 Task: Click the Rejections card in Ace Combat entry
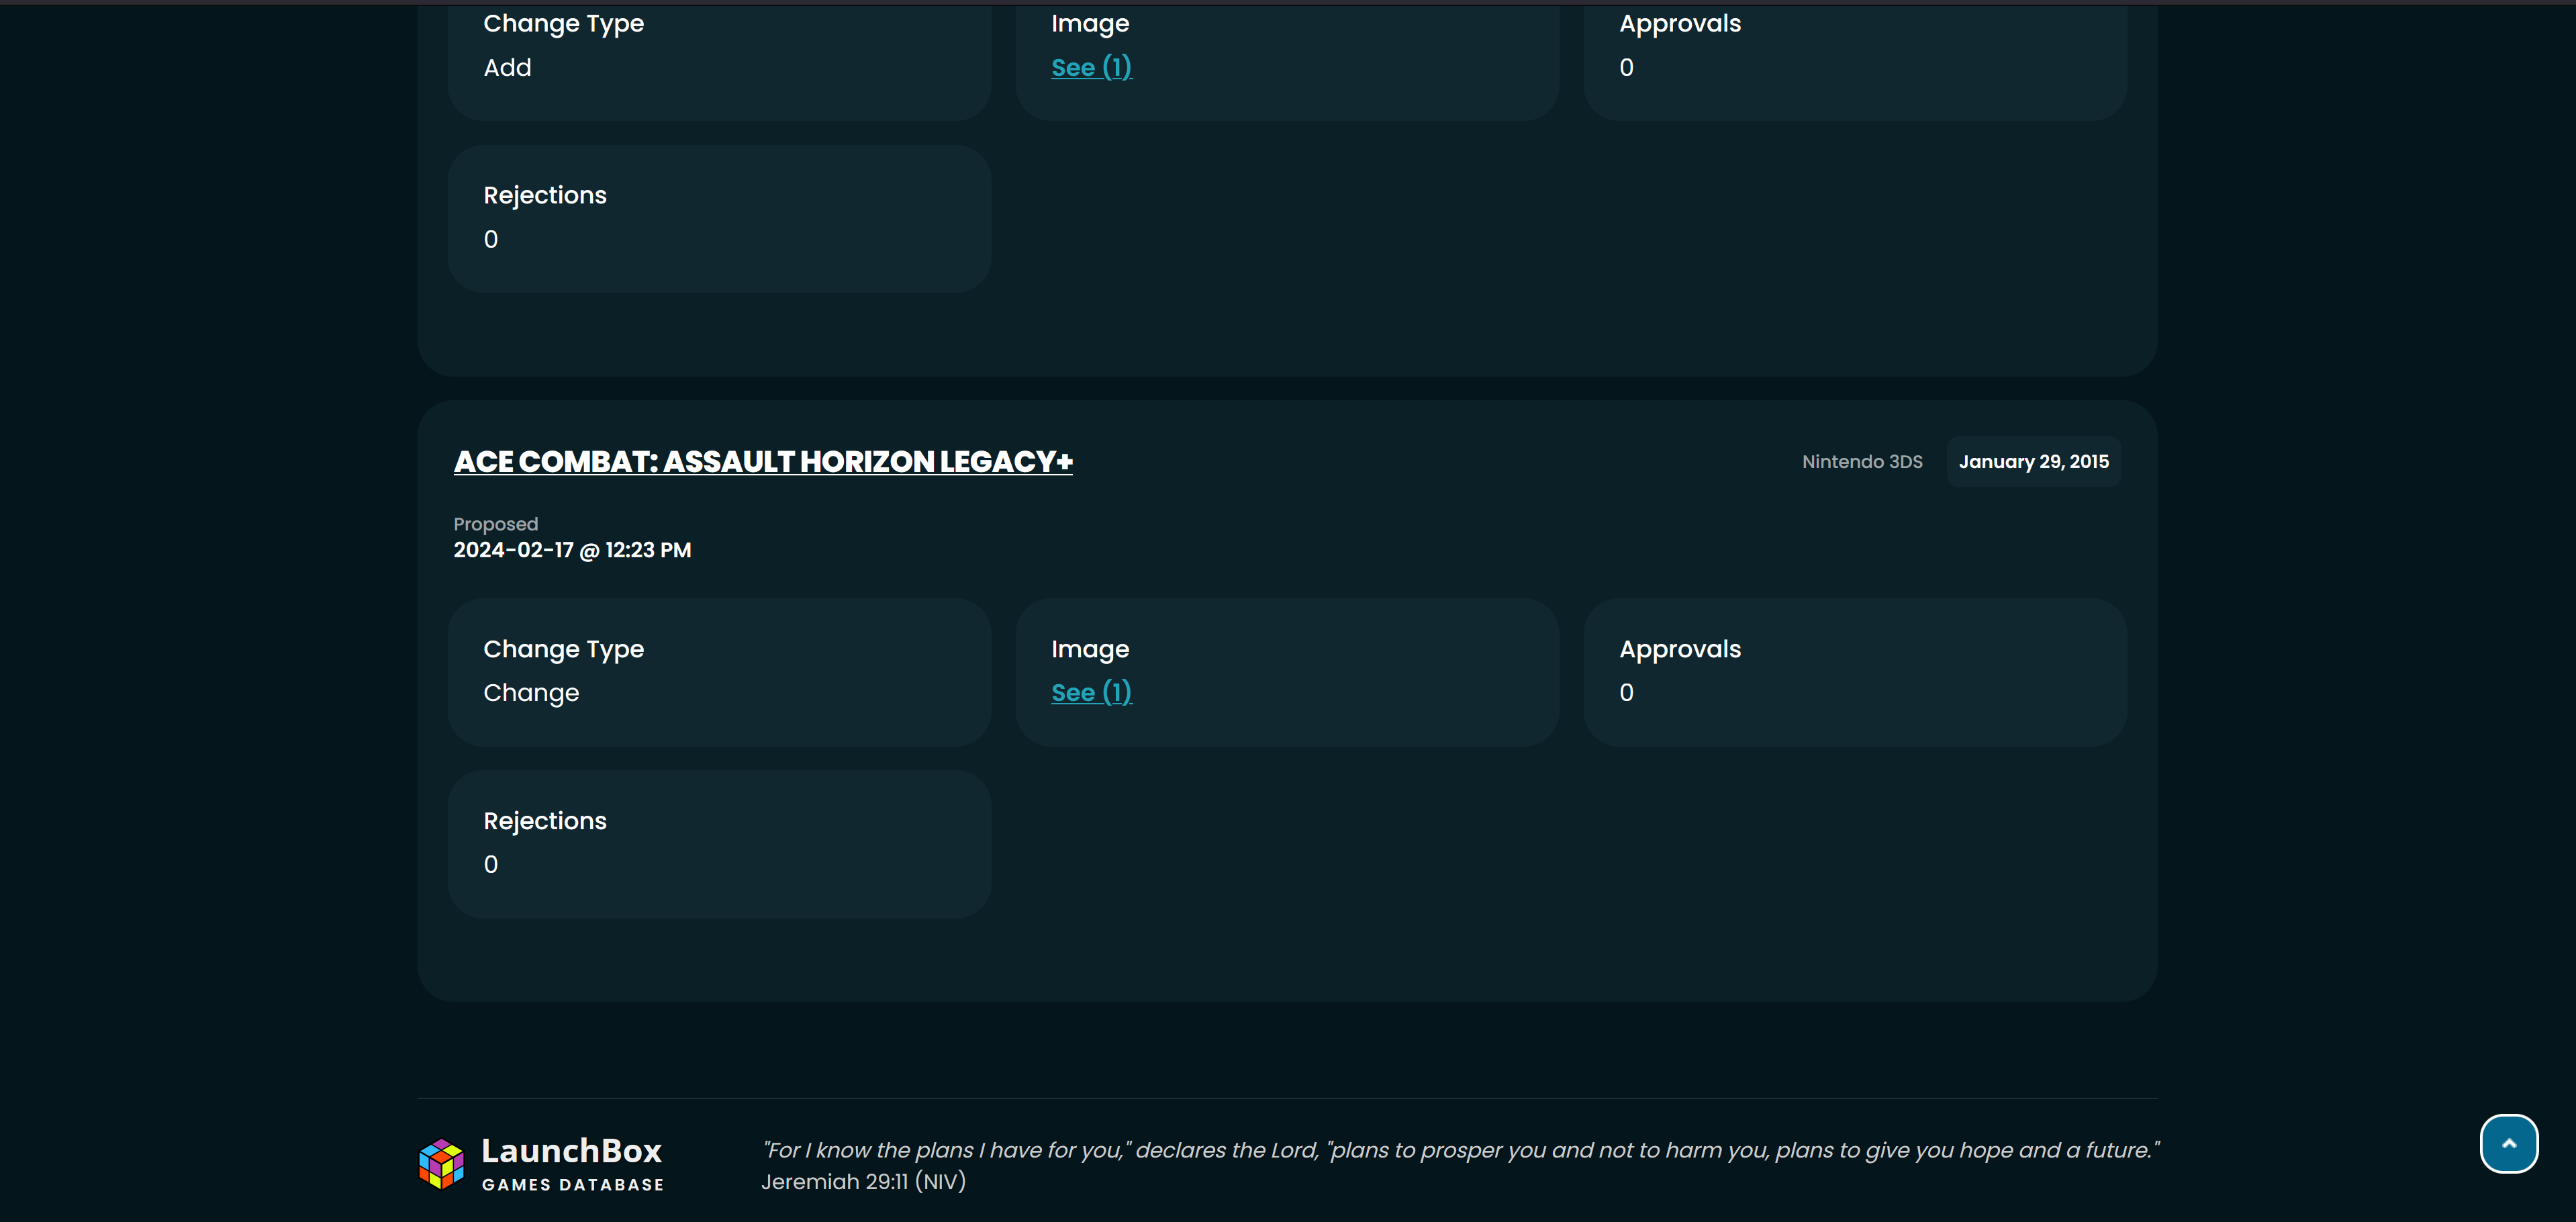[720, 844]
